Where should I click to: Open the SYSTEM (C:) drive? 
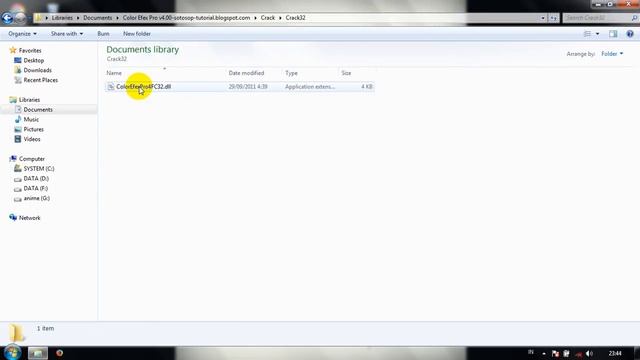pos(39,169)
